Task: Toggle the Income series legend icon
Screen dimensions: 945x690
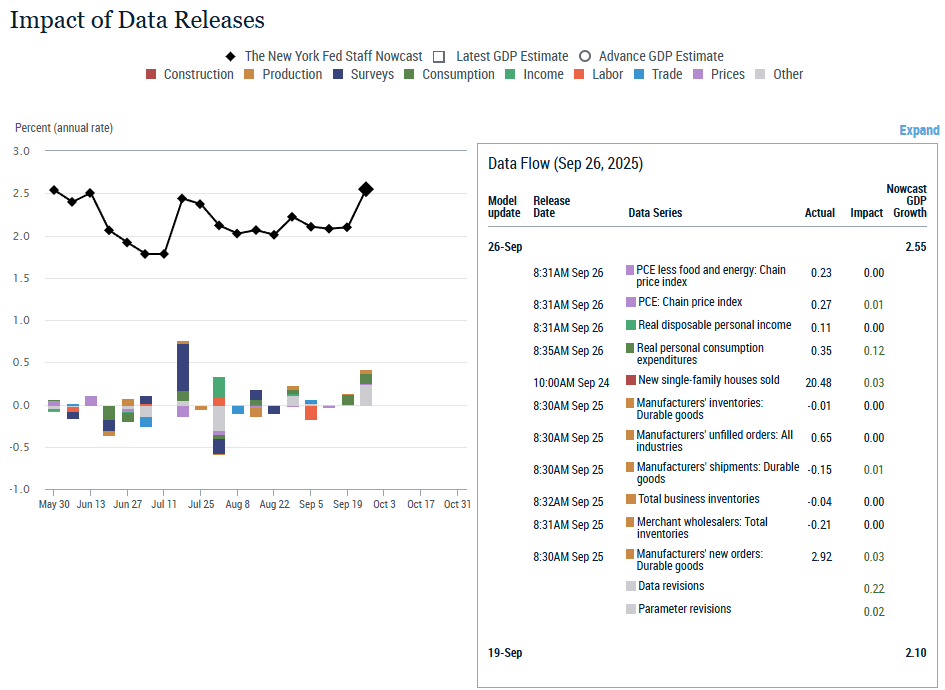Action: pos(510,74)
